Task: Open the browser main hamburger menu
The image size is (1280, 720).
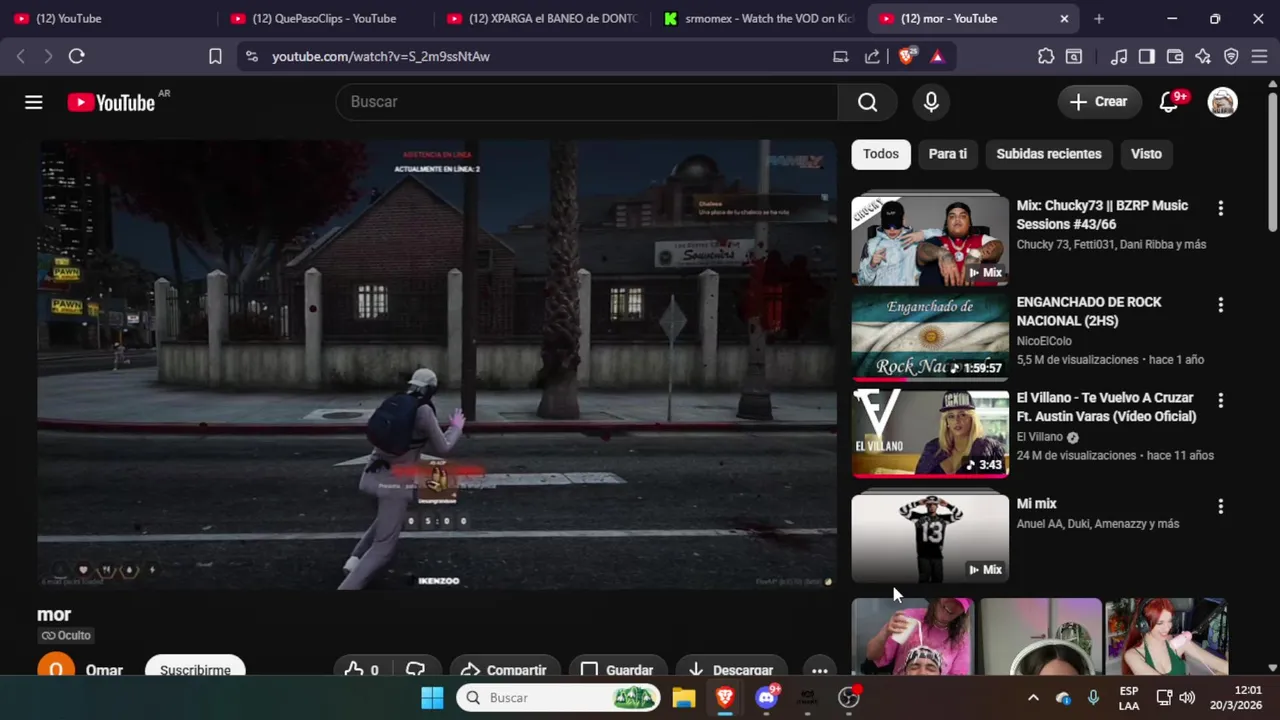Action: pyautogui.click(x=1259, y=57)
